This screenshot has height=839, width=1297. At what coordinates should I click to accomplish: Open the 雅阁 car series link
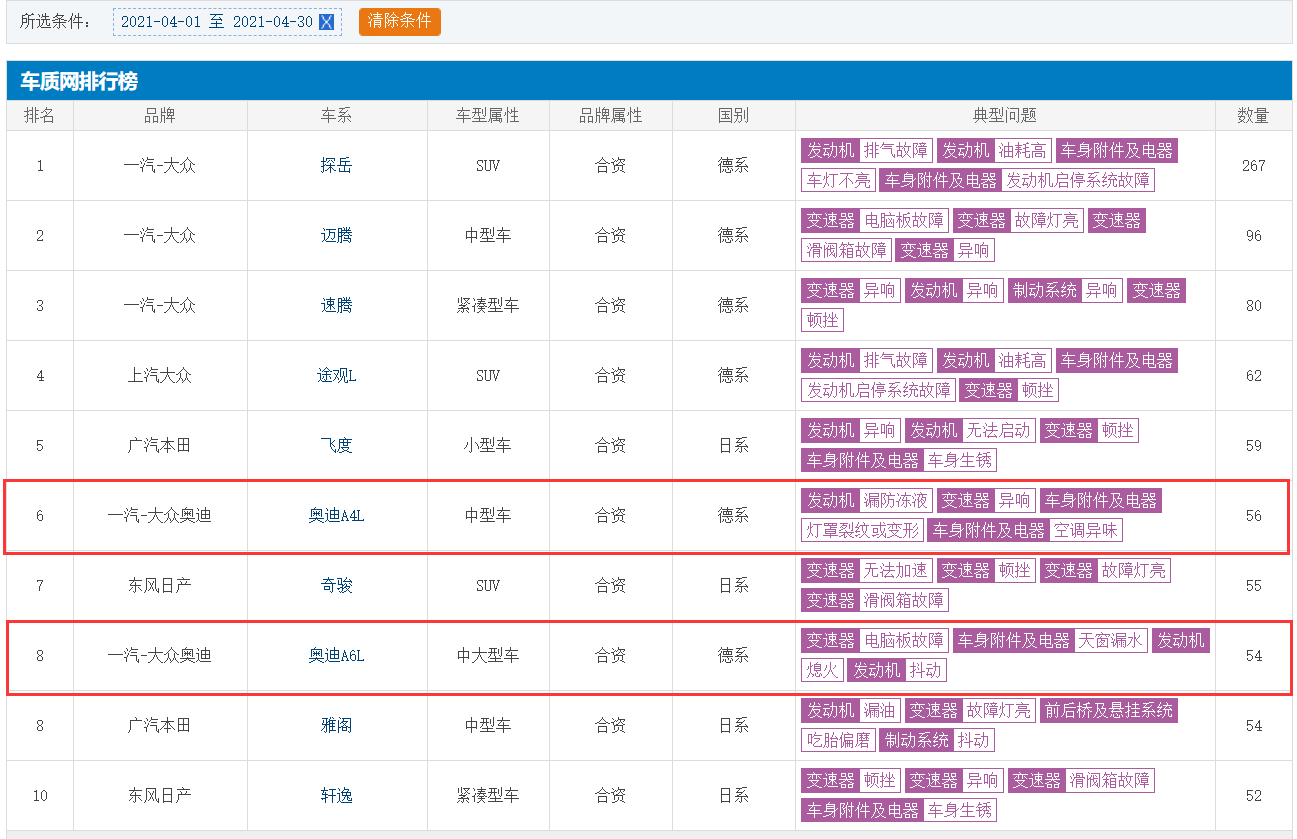[x=337, y=726]
